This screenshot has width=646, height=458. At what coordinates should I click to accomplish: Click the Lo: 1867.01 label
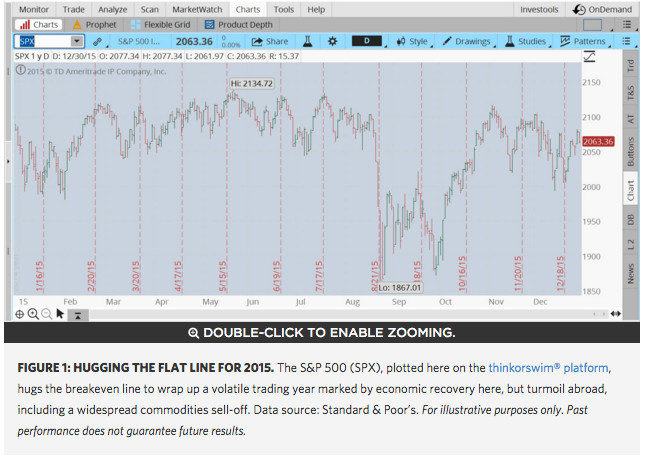point(400,287)
